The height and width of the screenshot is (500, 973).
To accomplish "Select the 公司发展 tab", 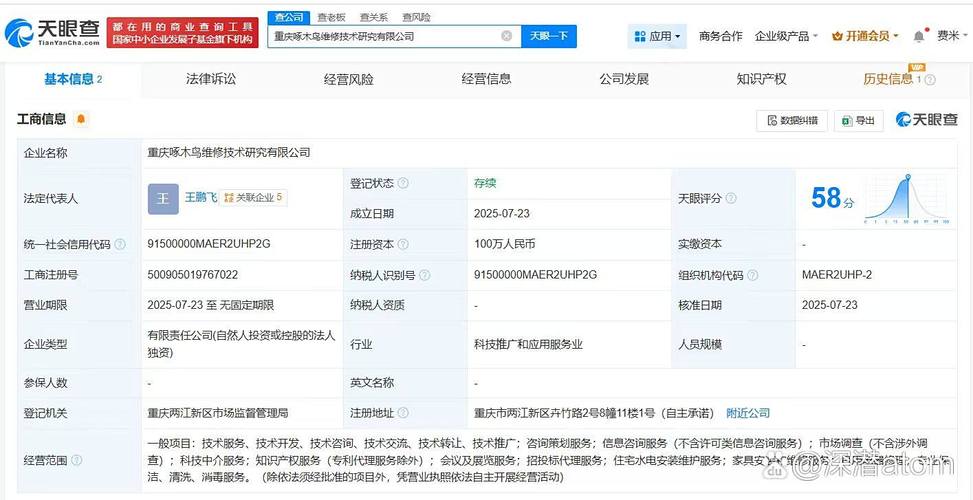I will tap(624, 79).
